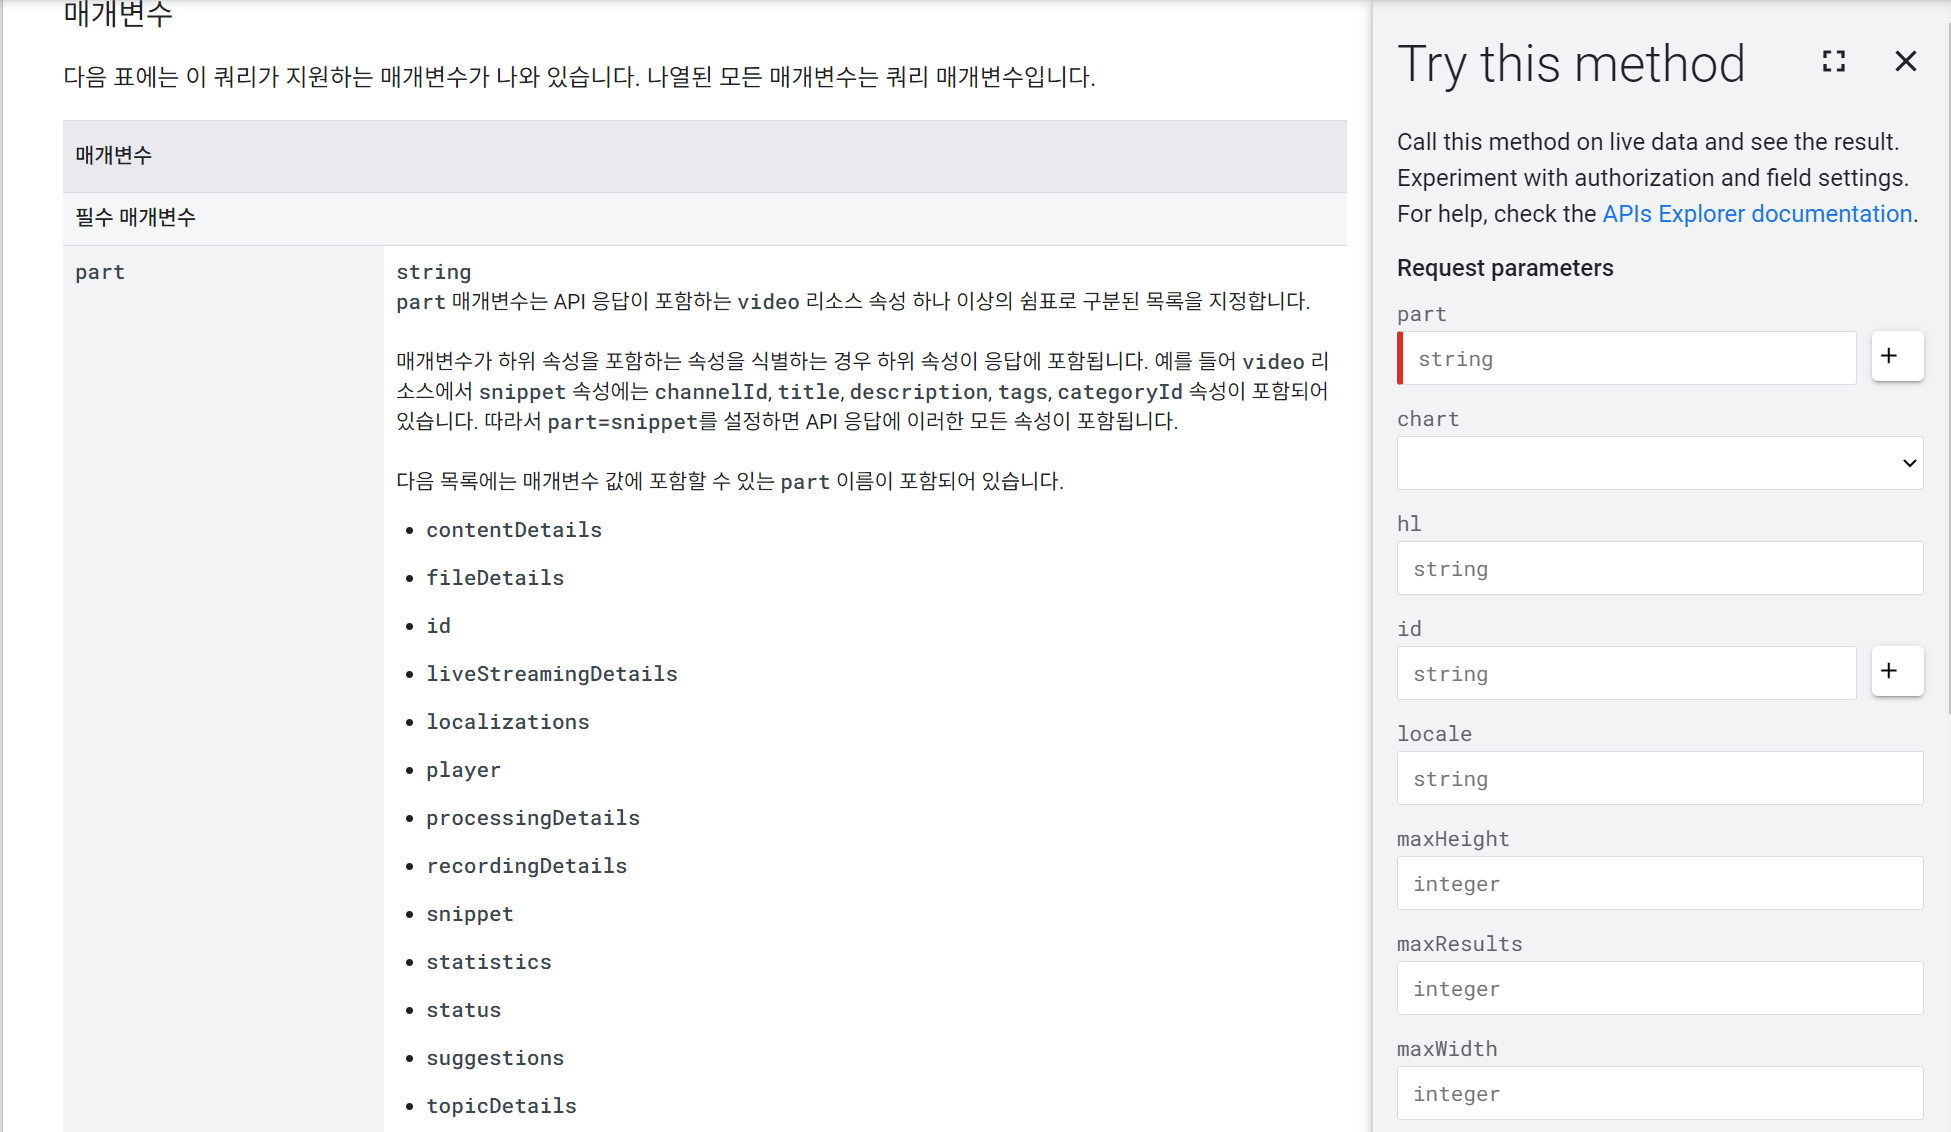
Task: Click the part string input field
Action: 1629,359
